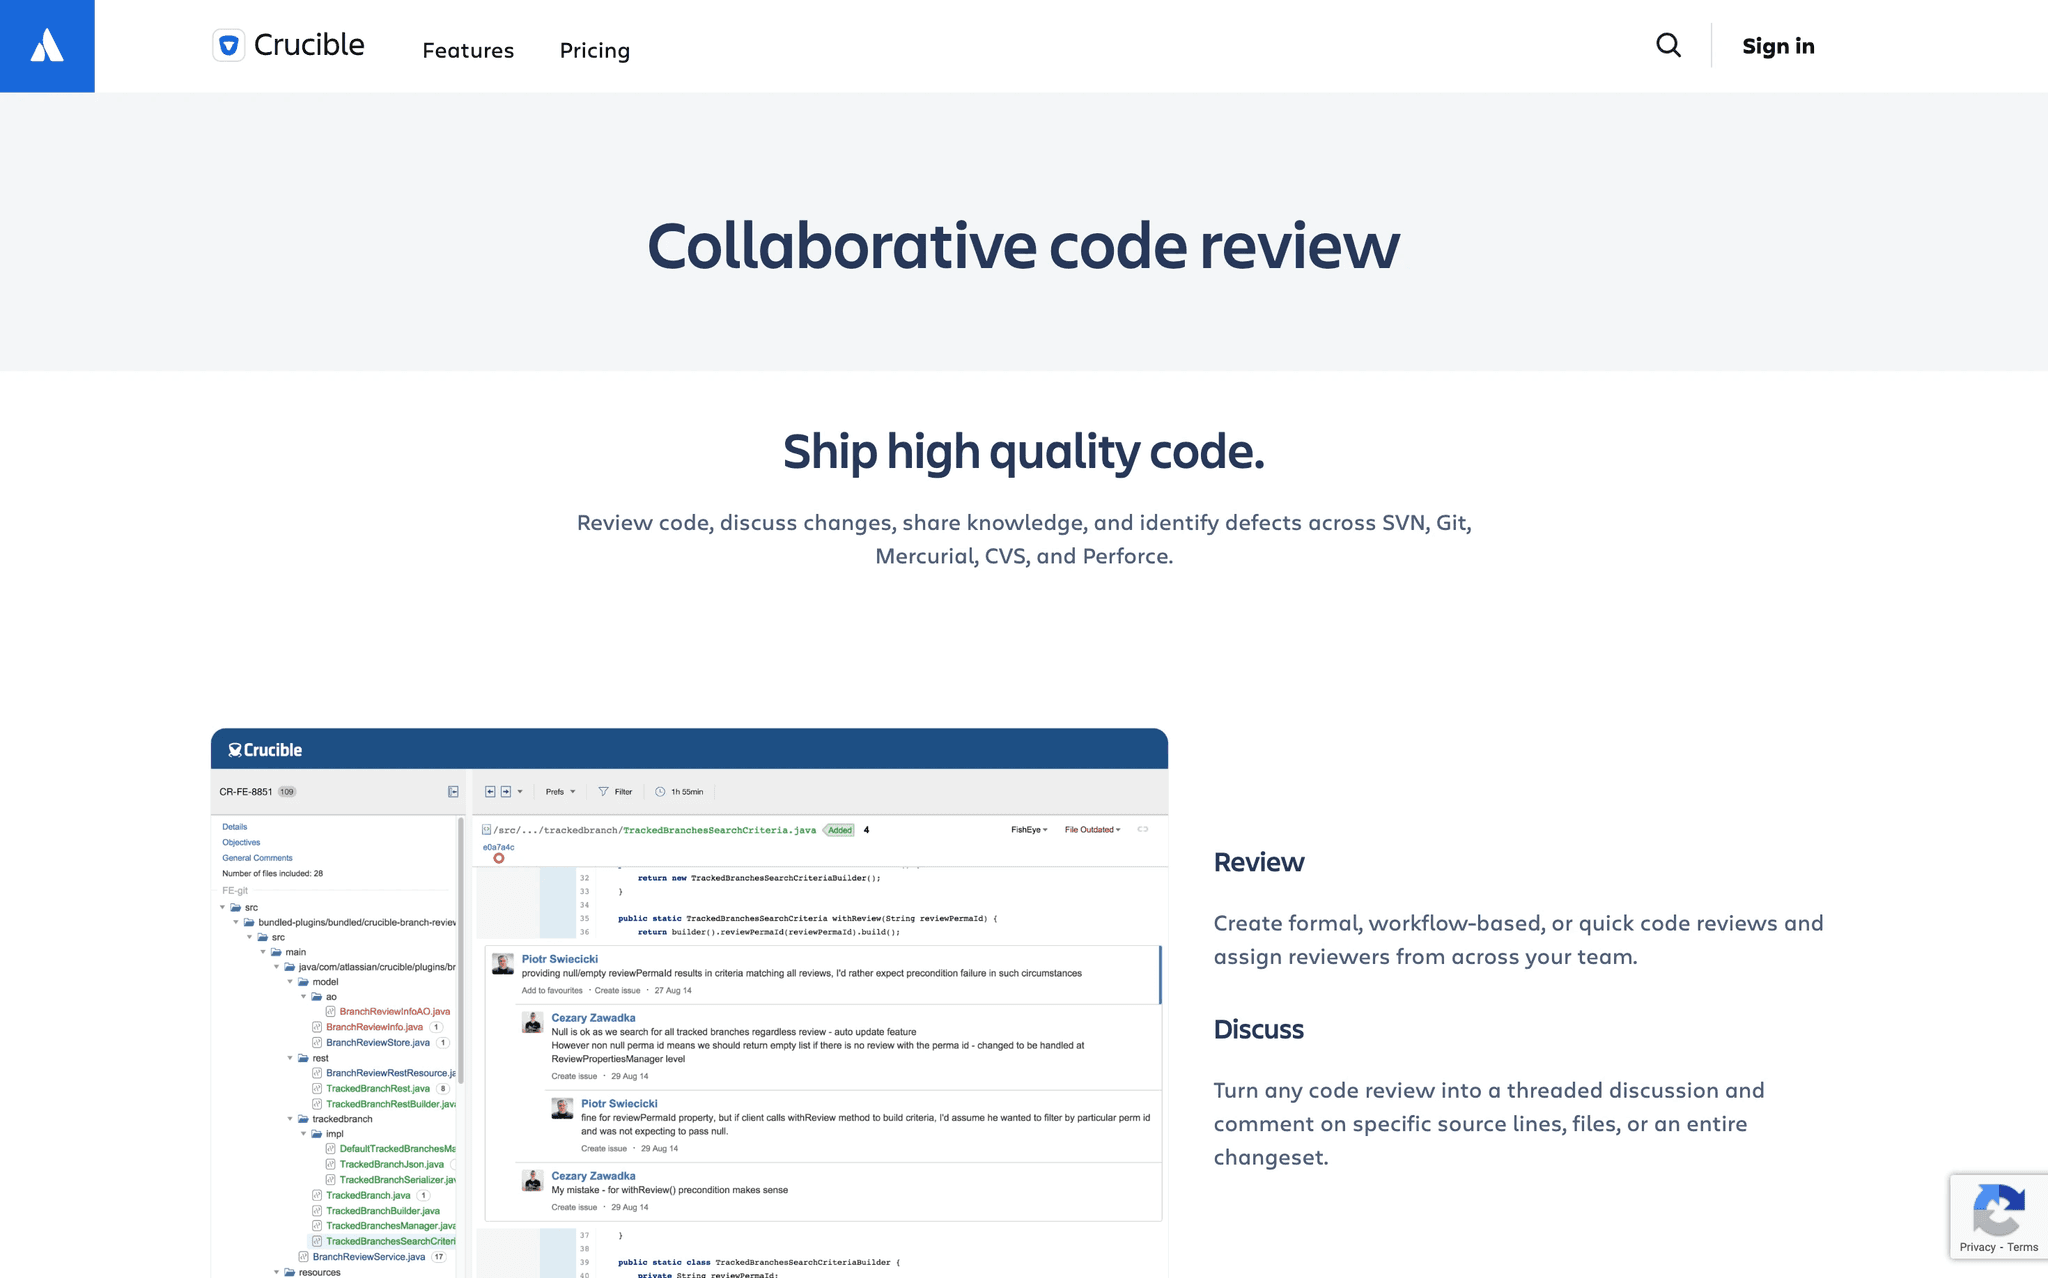This screenshot has height=1278, width=2048.
Task: Collapse the src folder in the file tree
Action: [221, 906]
